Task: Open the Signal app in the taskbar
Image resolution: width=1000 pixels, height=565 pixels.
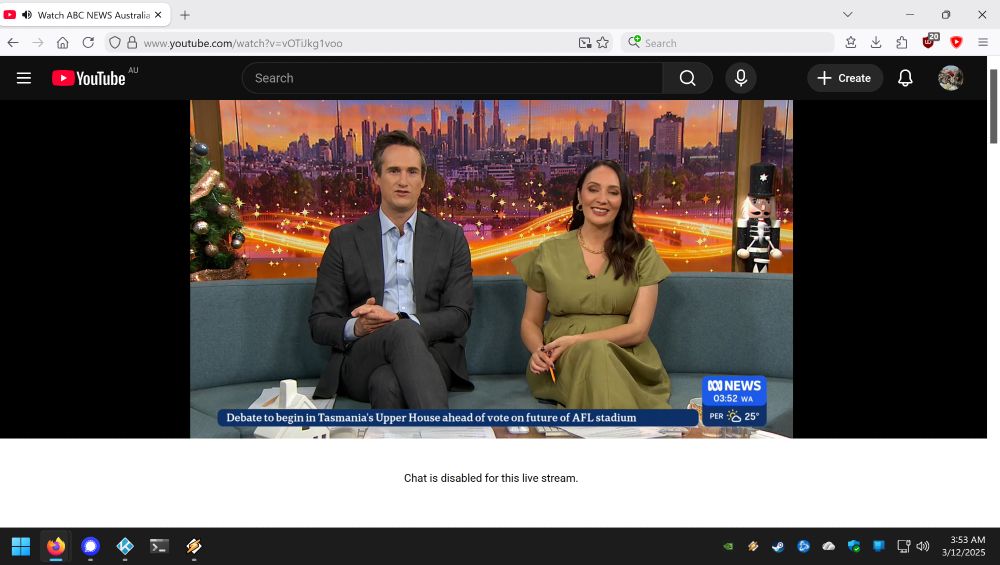Action: tap(91, 547)
